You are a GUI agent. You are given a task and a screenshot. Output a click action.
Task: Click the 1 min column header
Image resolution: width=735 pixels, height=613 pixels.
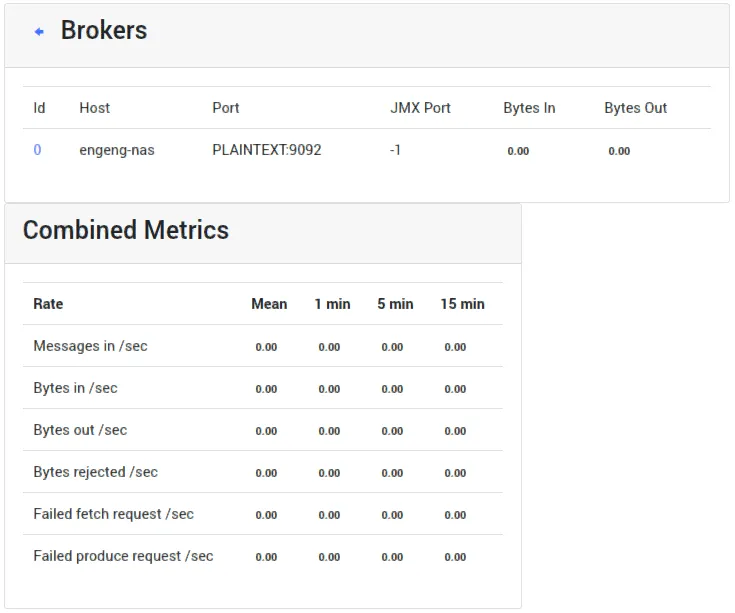[332, 304]
